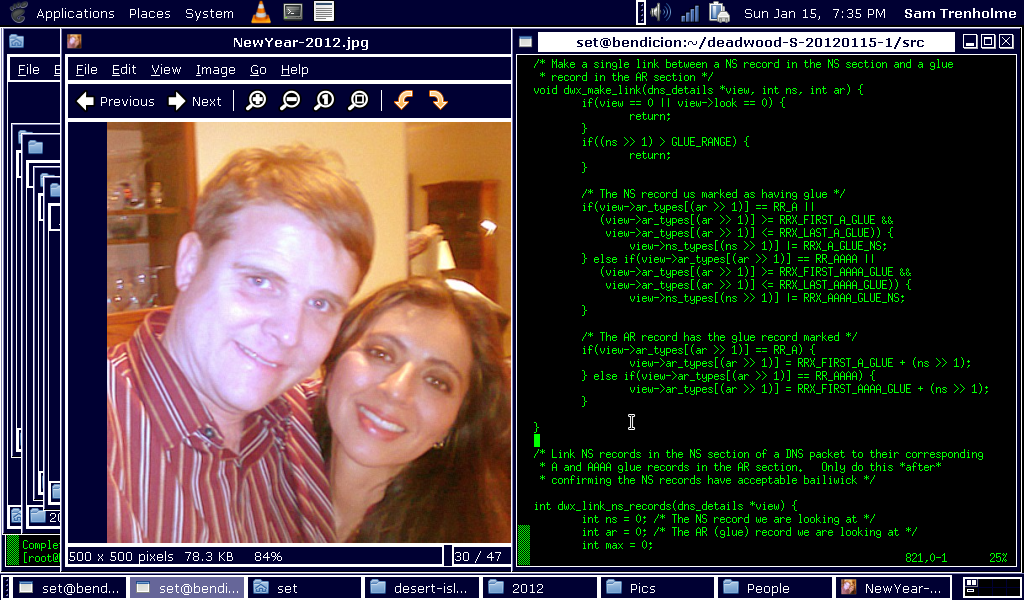Open the Go menu in viewer
Image resolution: width=1024 pixels, height=600 pixels.
258,70
